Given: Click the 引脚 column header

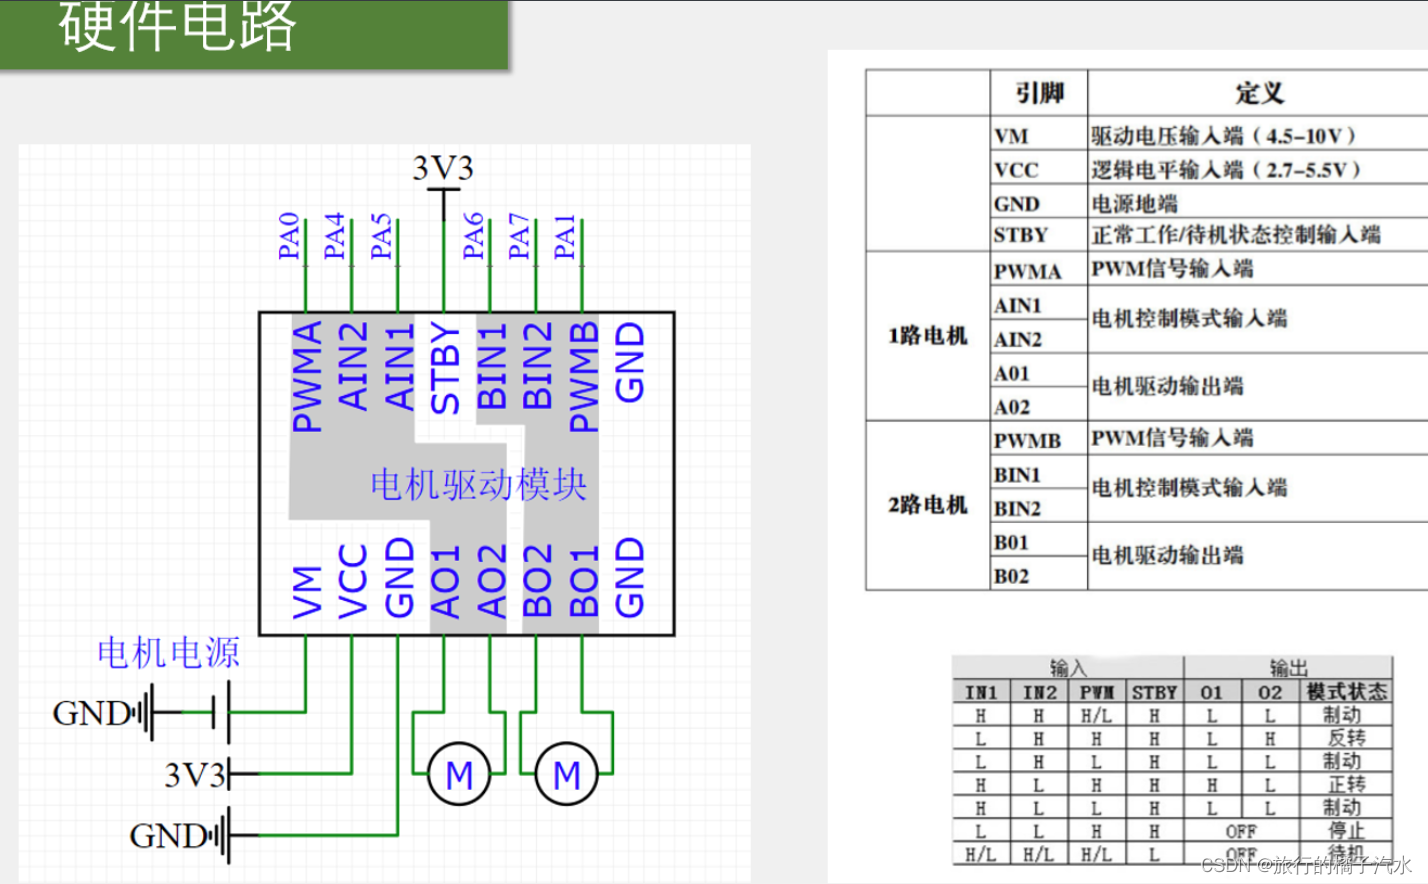Looking at the screenshot, I should pos(1039,93).
